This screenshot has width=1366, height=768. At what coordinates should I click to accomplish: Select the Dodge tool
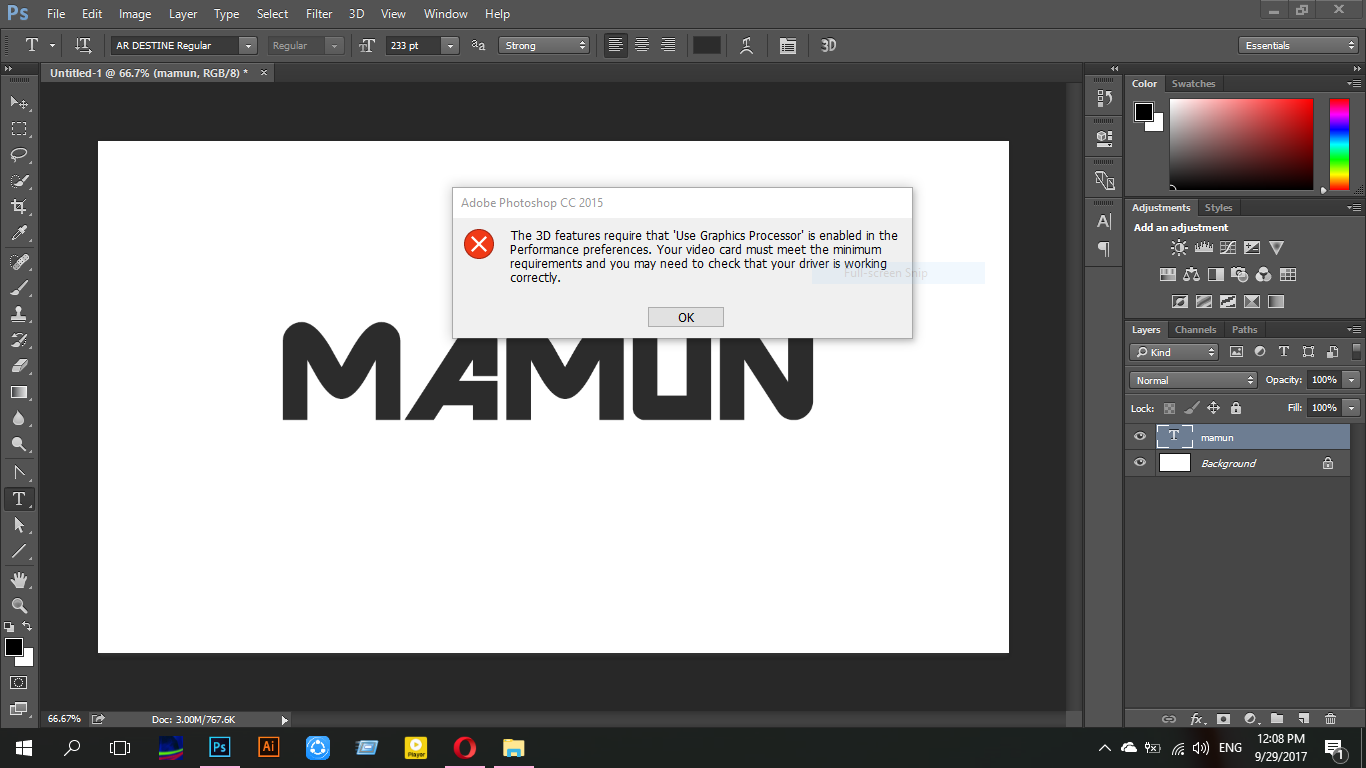pos(19,444)
